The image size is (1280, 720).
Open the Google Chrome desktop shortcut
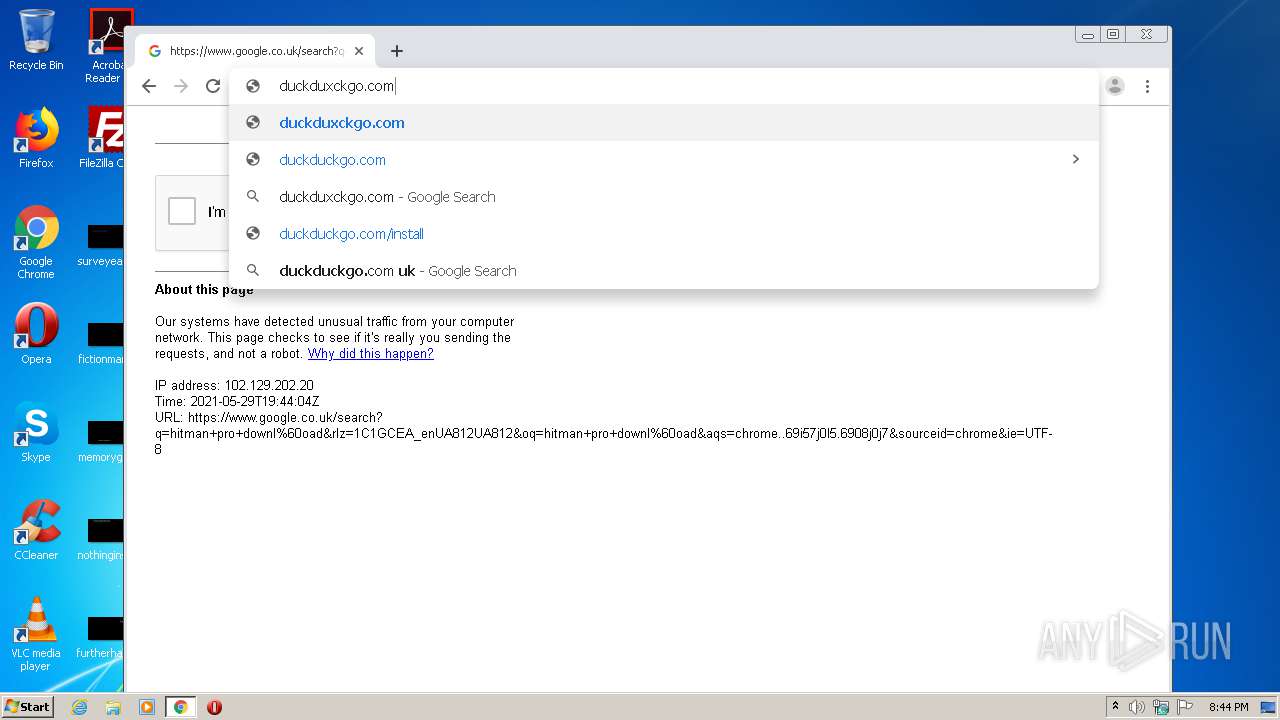pyautogui.click(x=36, y=242)
